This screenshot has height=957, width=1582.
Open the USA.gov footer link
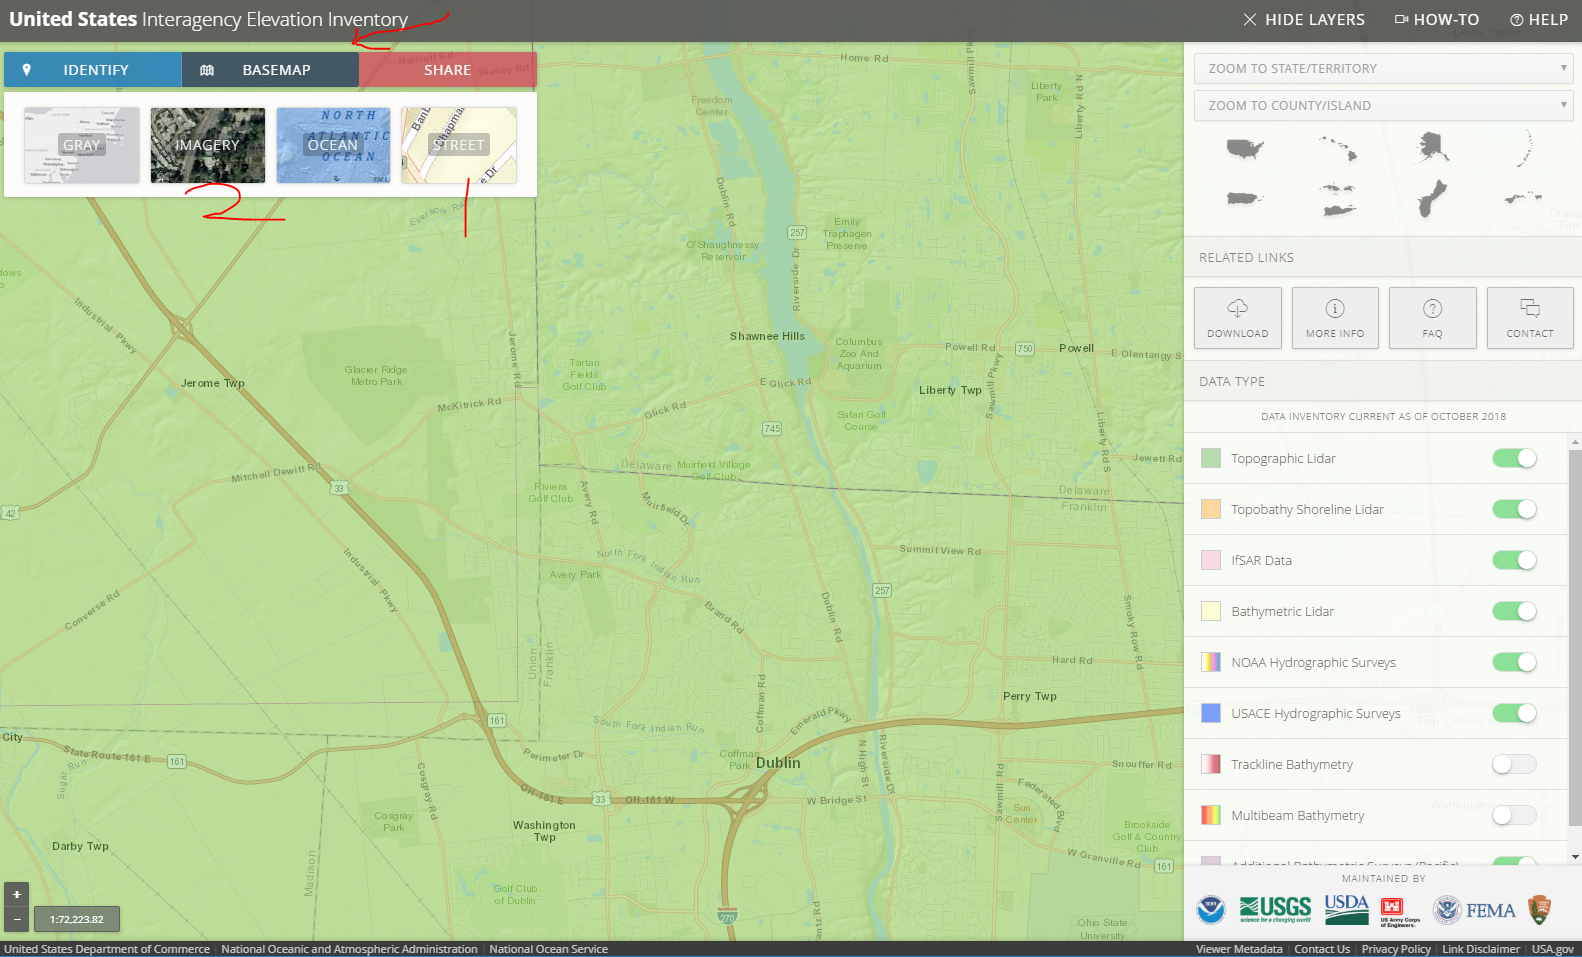pyautogui.click(x=1553, y=949)
